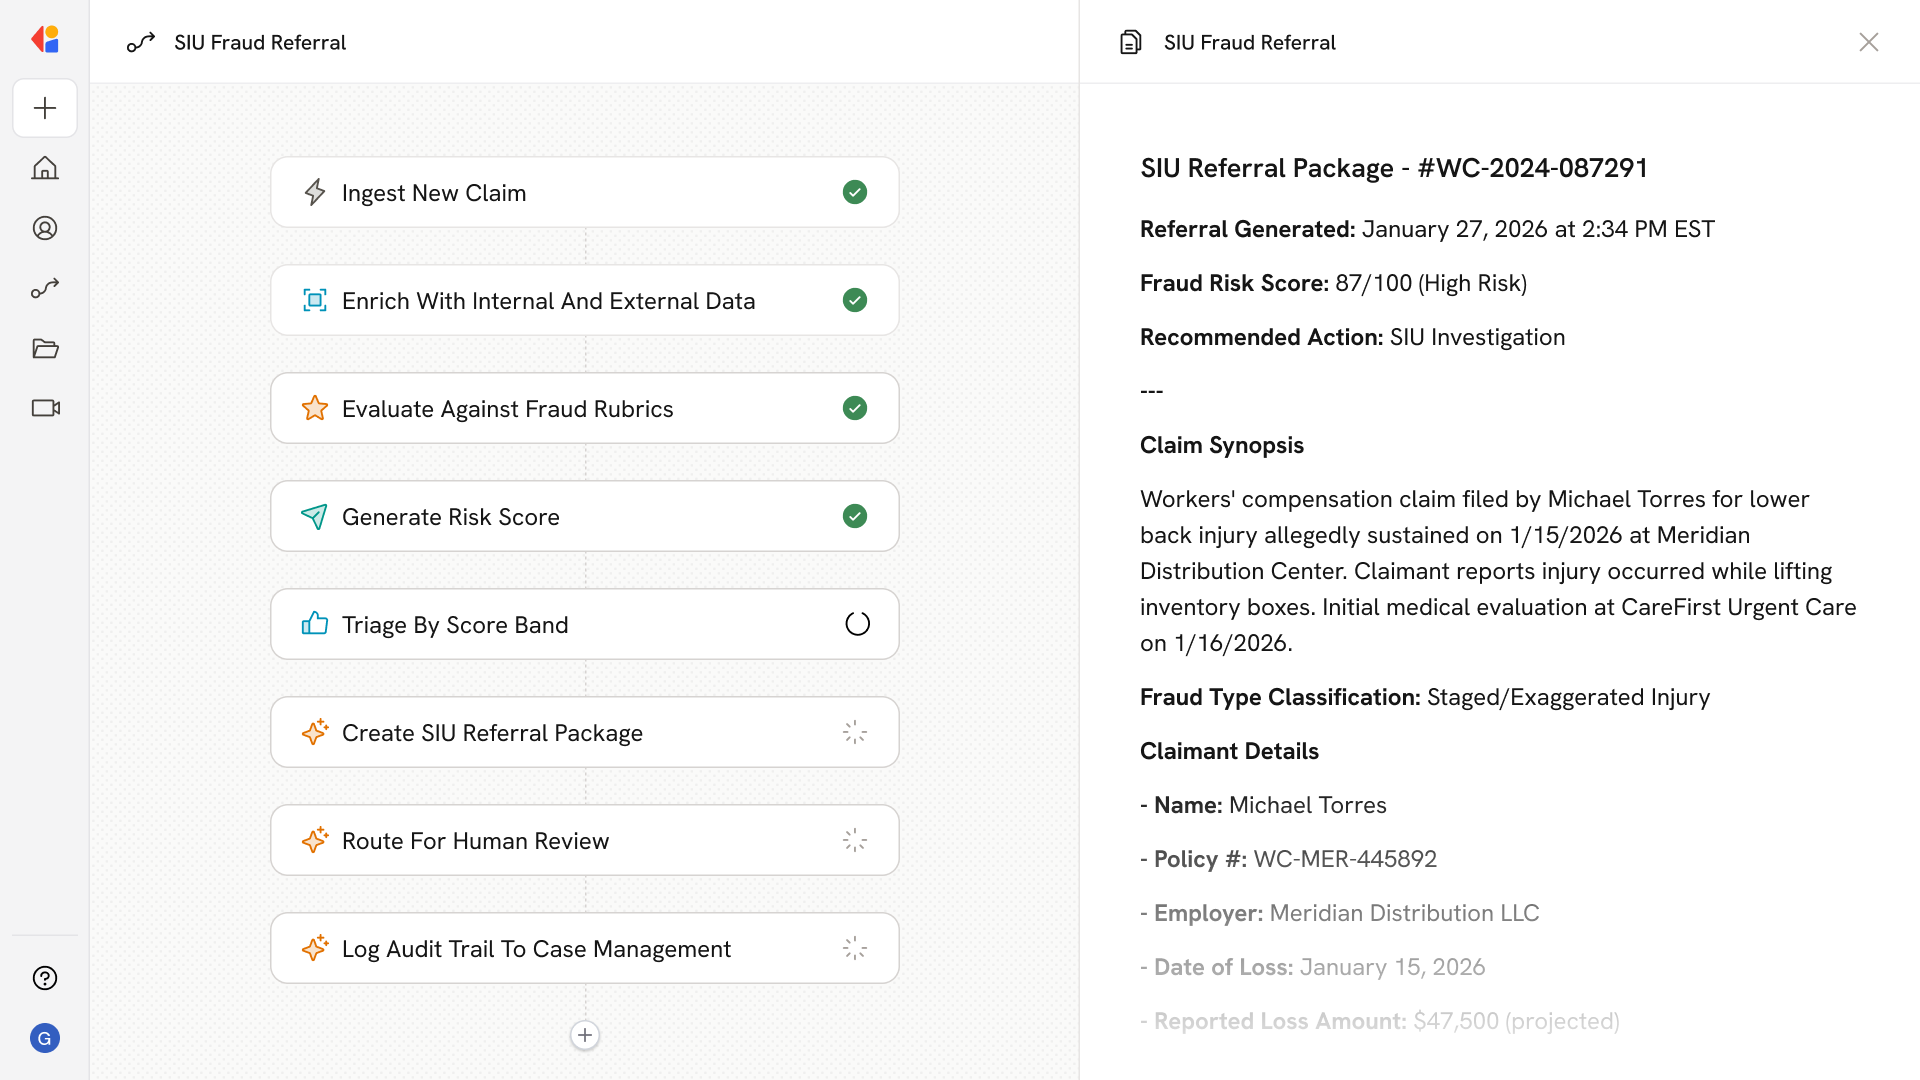Click green checkmark on Ingest New Claim
1920x1080 pixels.
pos(855,192)
